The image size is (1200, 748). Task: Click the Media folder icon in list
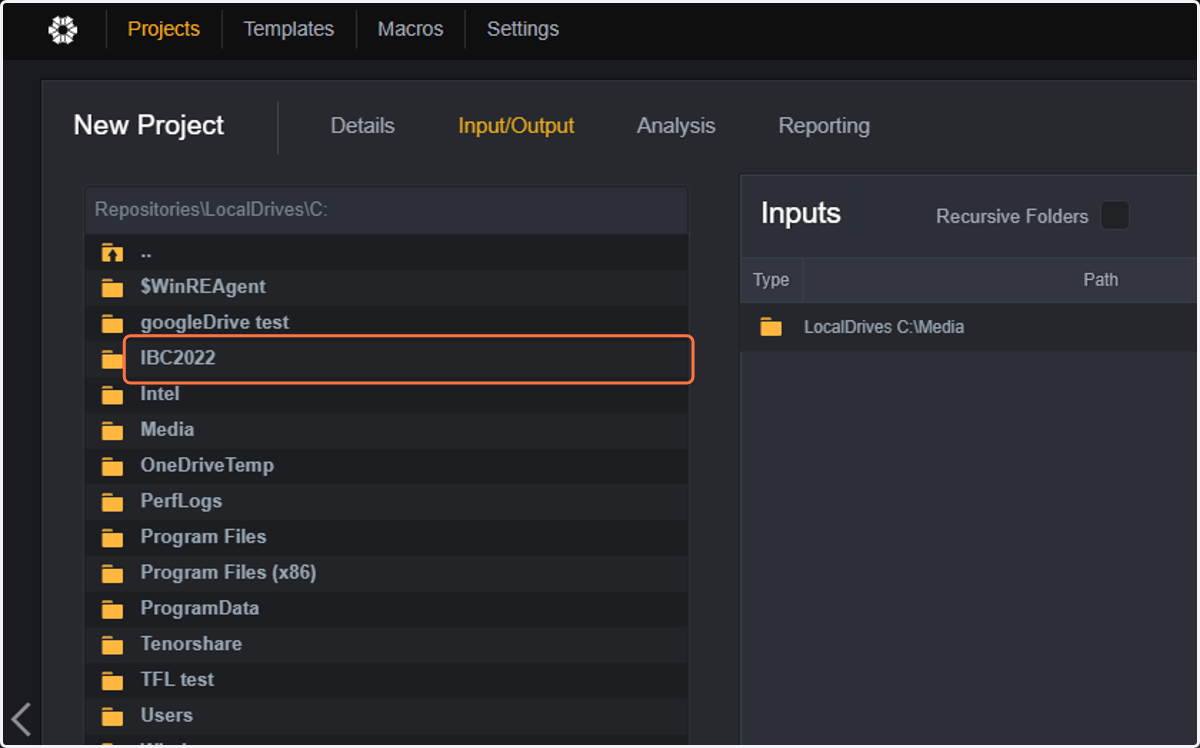pyautogui.click(x=112, y=431)
